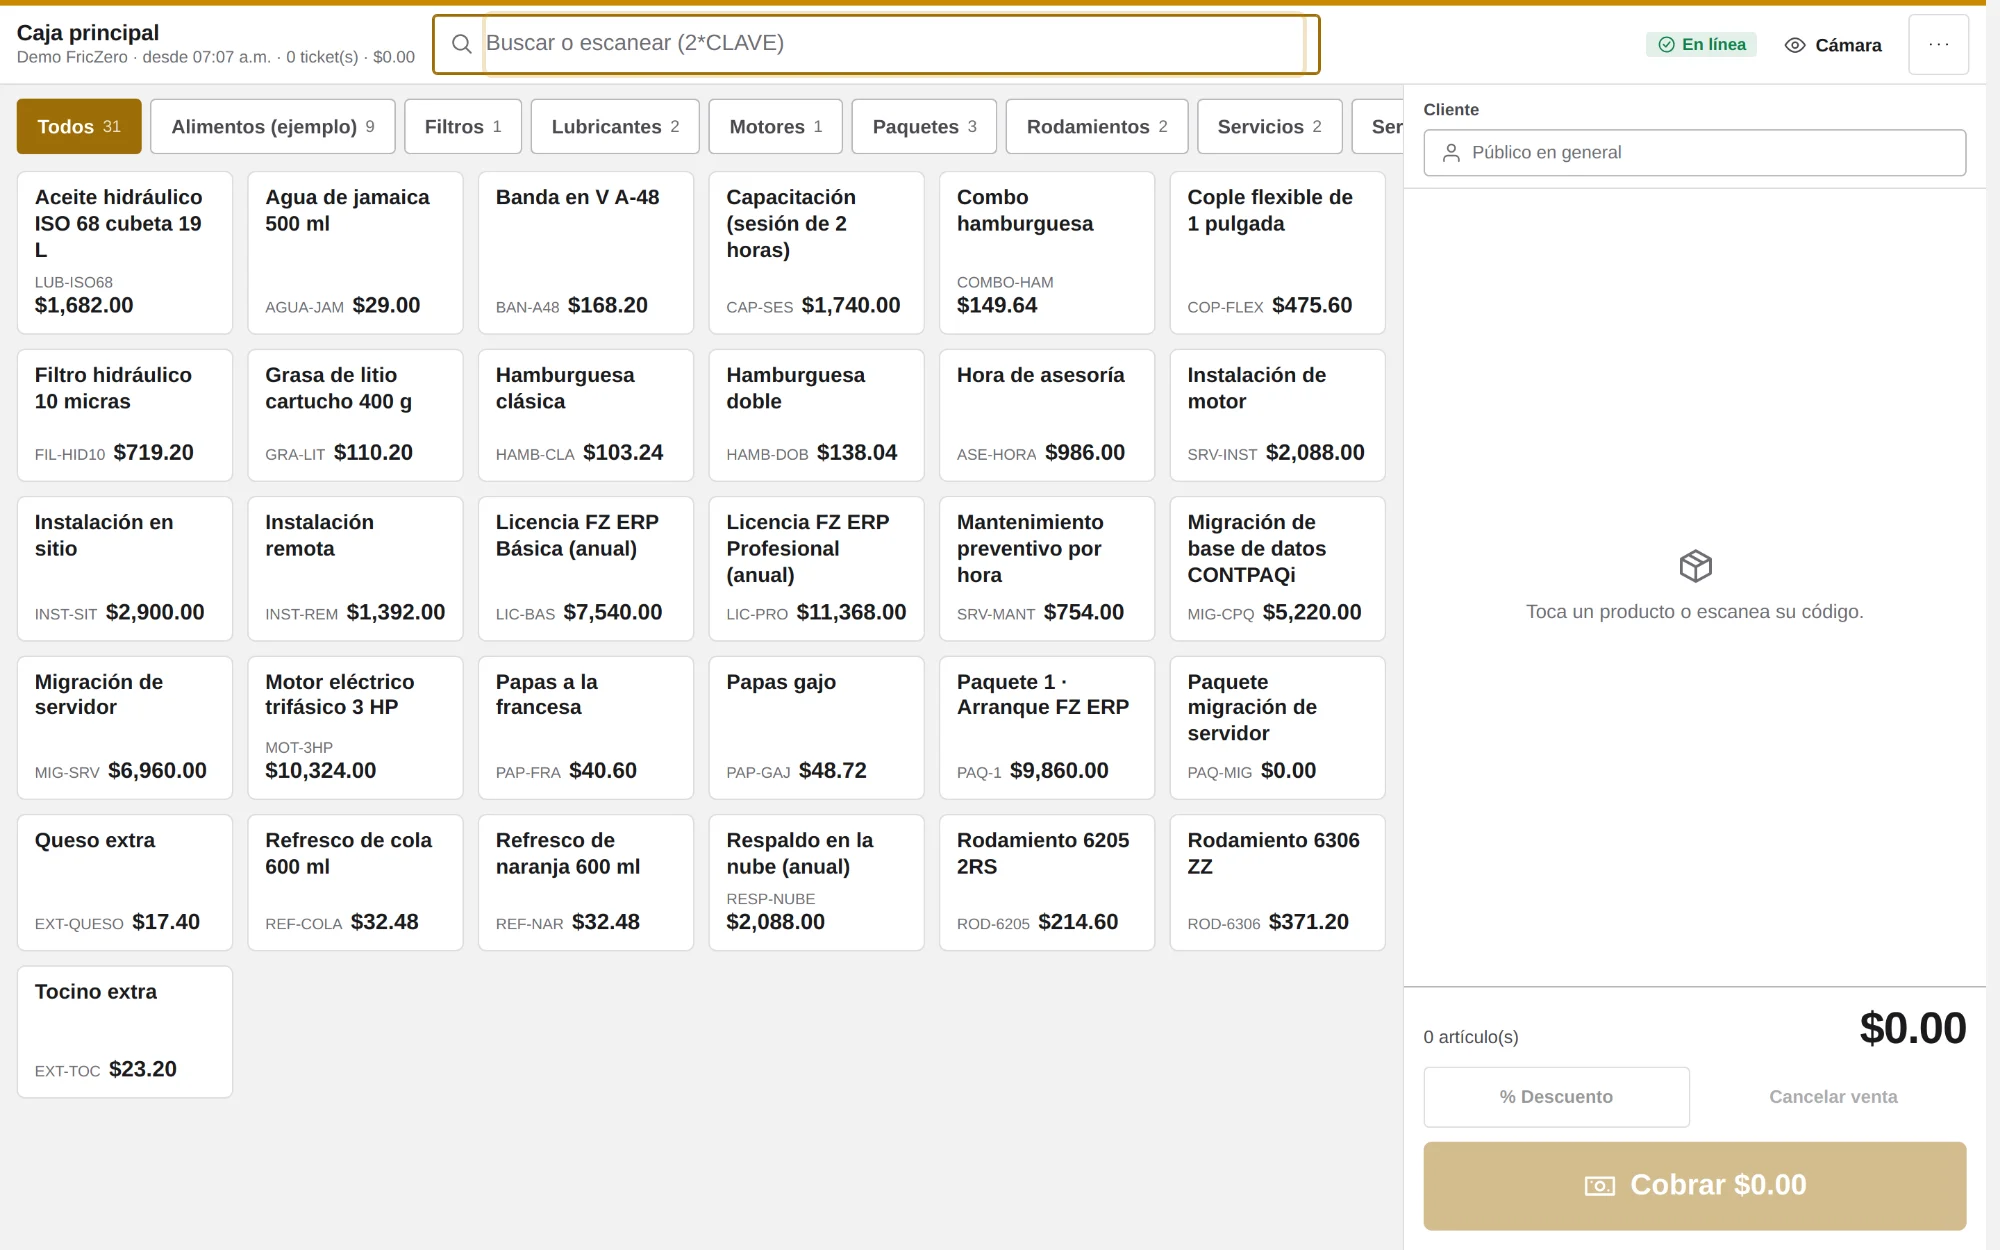Open the Lubricantes category tab
Screen dimensions: 2000x1250
point(615,126)
